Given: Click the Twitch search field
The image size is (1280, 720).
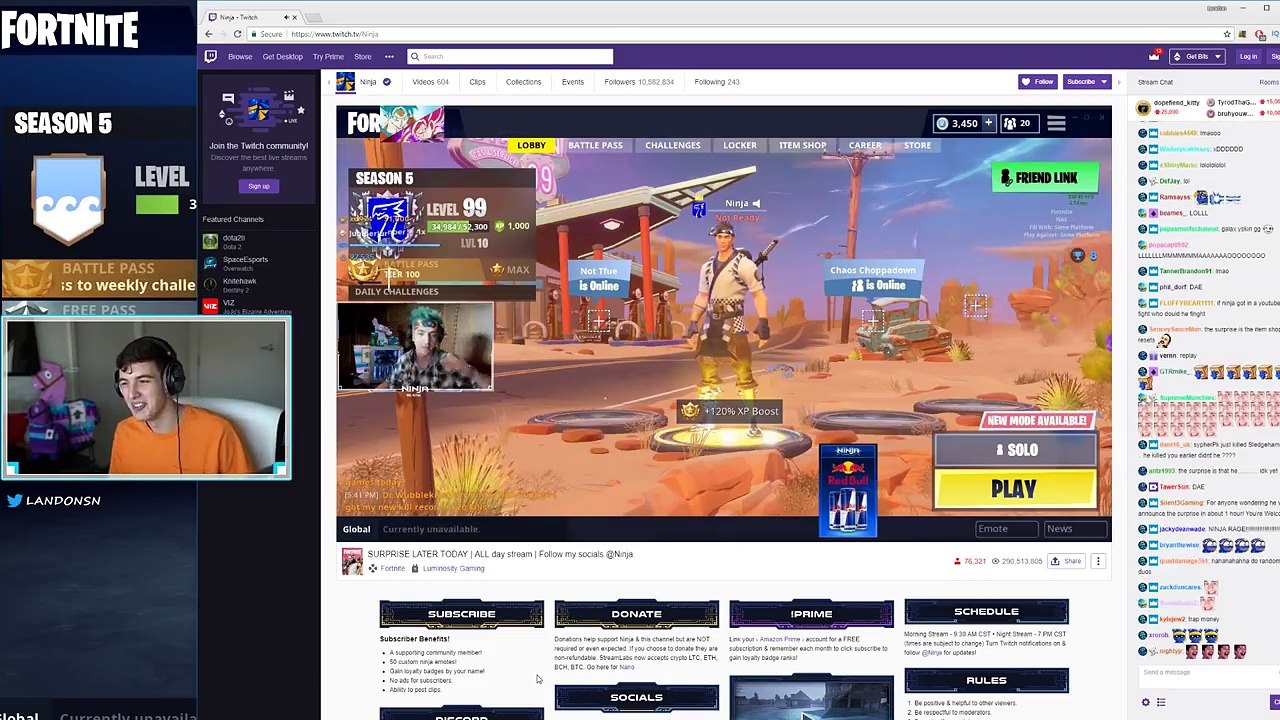Looking at the screenshot, I should click(510, 57).
